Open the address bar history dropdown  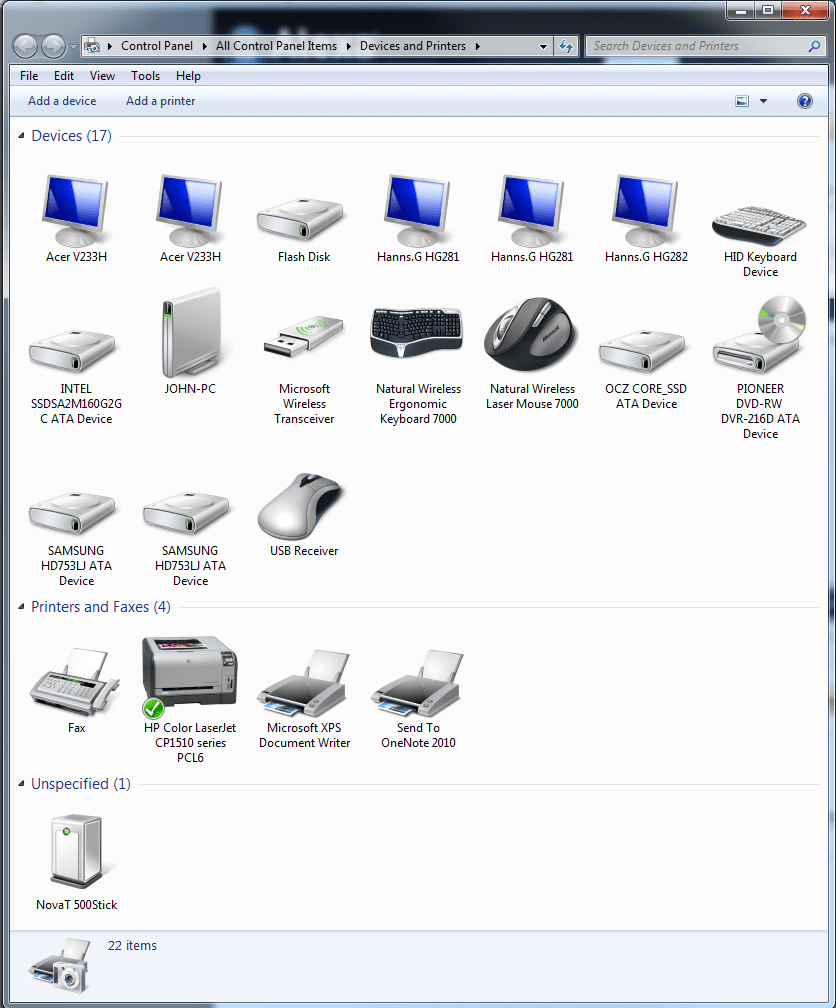[543, 46]
